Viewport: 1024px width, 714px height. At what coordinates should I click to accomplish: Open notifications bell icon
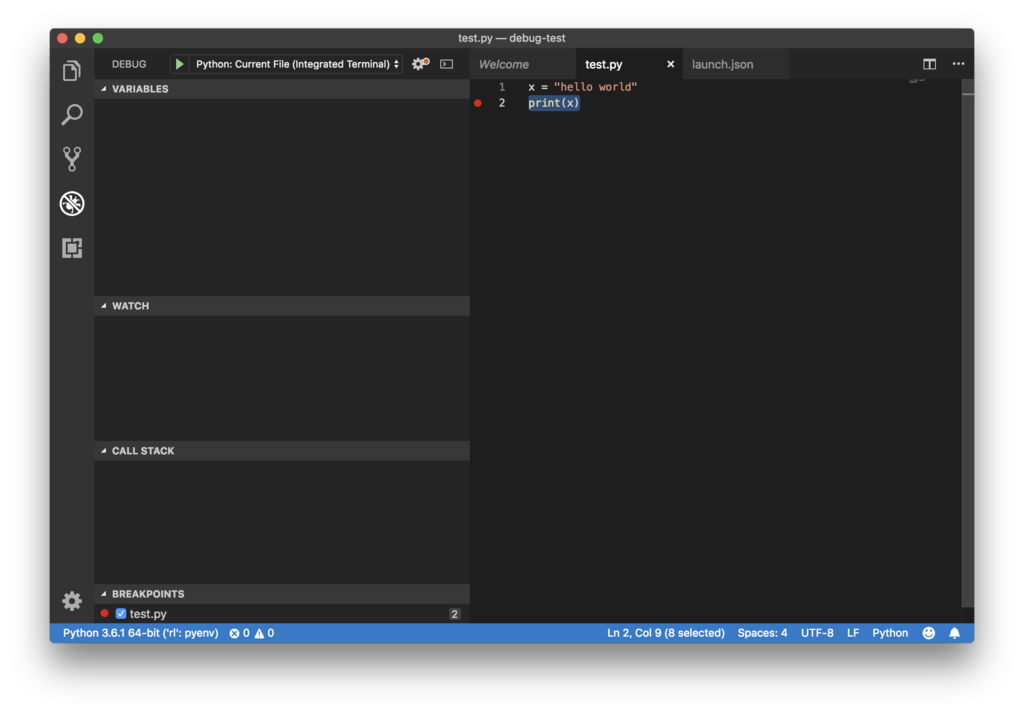[x=954, y=633]
